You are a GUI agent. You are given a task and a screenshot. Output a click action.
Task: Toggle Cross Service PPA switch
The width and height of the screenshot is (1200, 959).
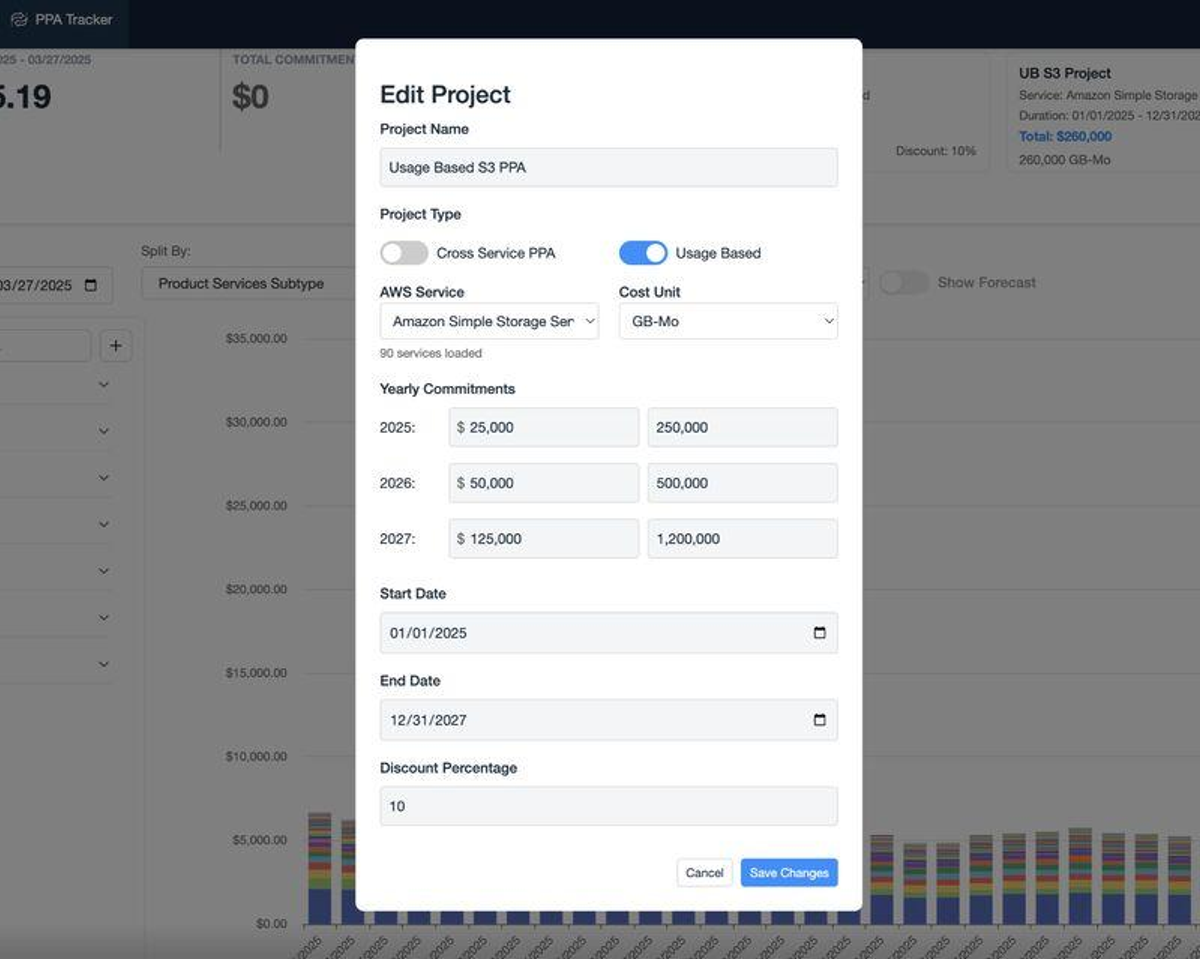click(404, 253)
